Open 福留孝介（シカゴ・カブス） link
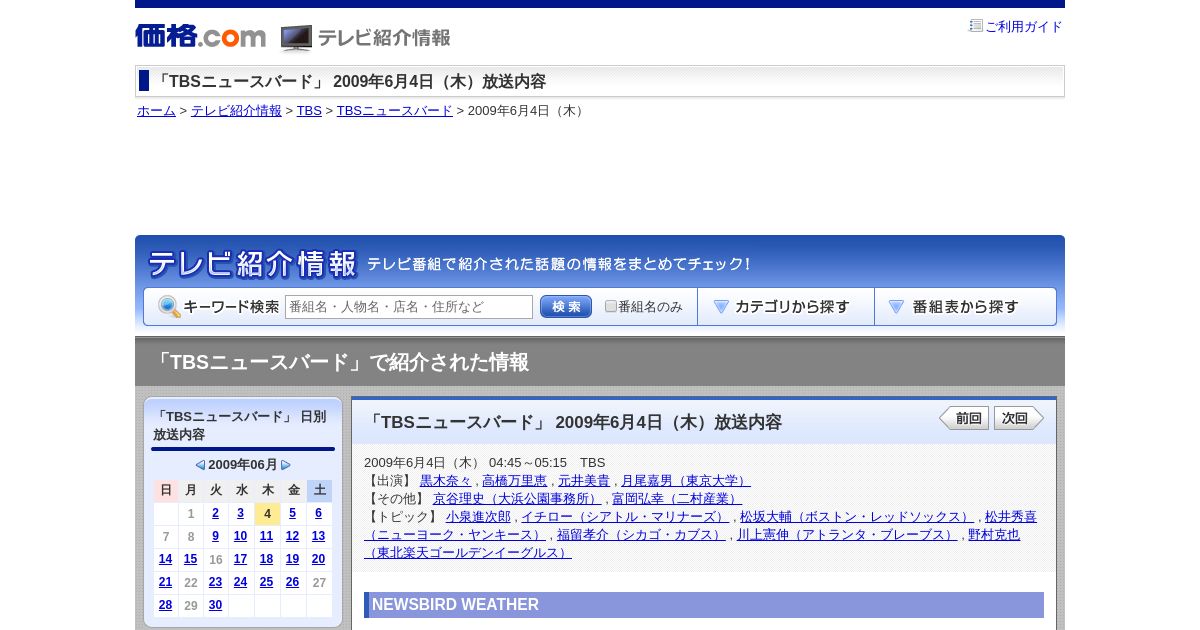This screenshot has height=630, width=1200. coord(641,535)
